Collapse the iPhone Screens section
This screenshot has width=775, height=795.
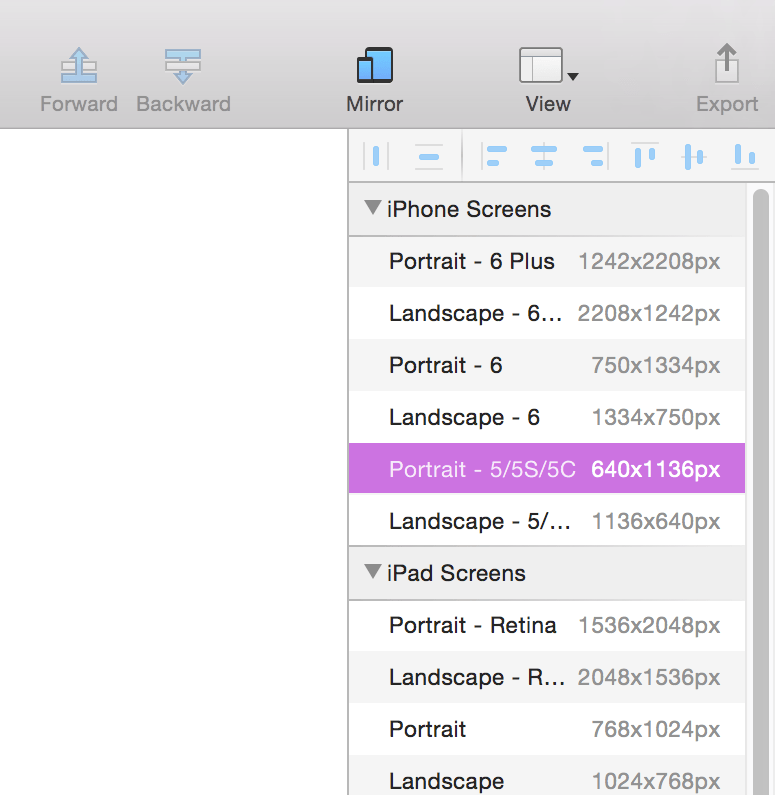click(x=373, y=209)
